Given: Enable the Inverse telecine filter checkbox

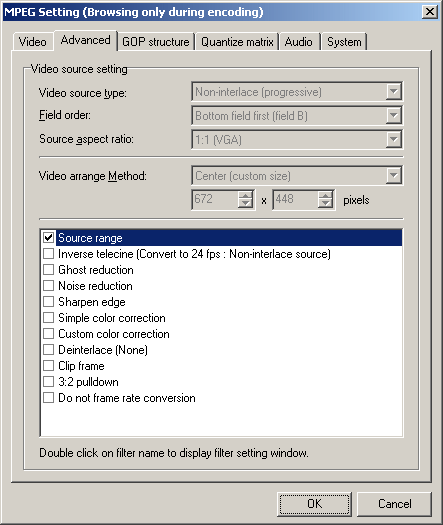Looking at the screenshot, I should point(49,254).
